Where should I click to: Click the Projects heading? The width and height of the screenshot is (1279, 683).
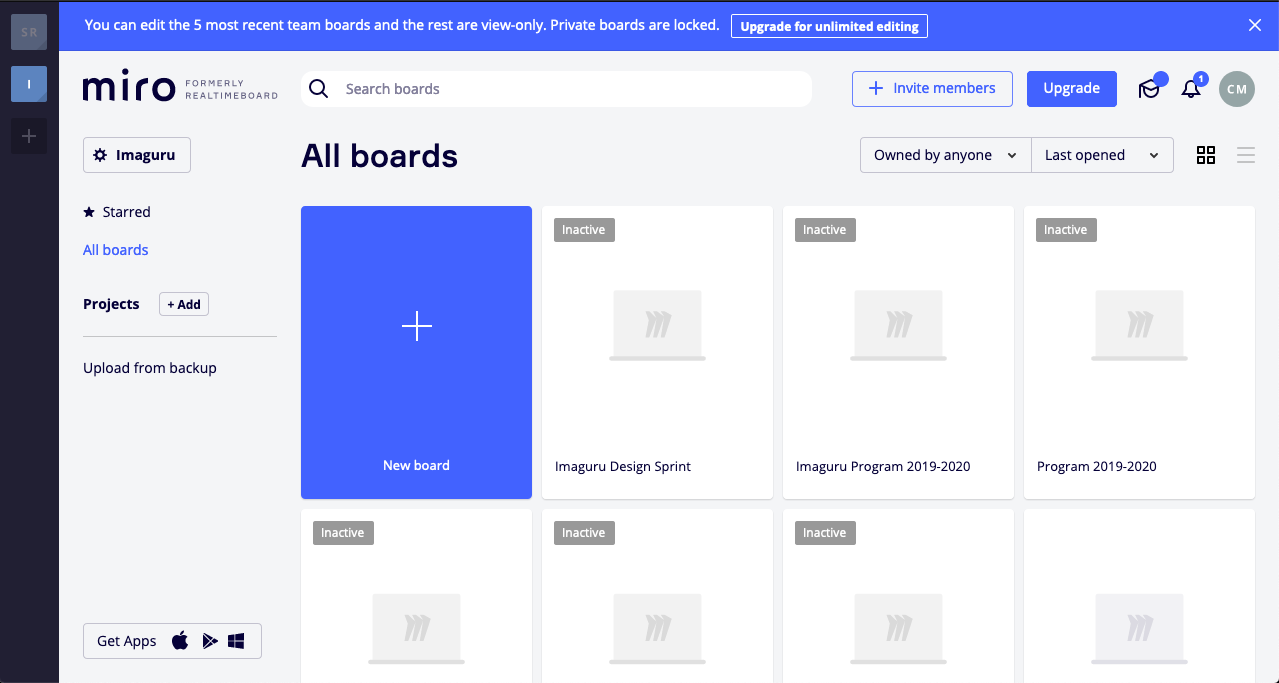coord(111,304)
